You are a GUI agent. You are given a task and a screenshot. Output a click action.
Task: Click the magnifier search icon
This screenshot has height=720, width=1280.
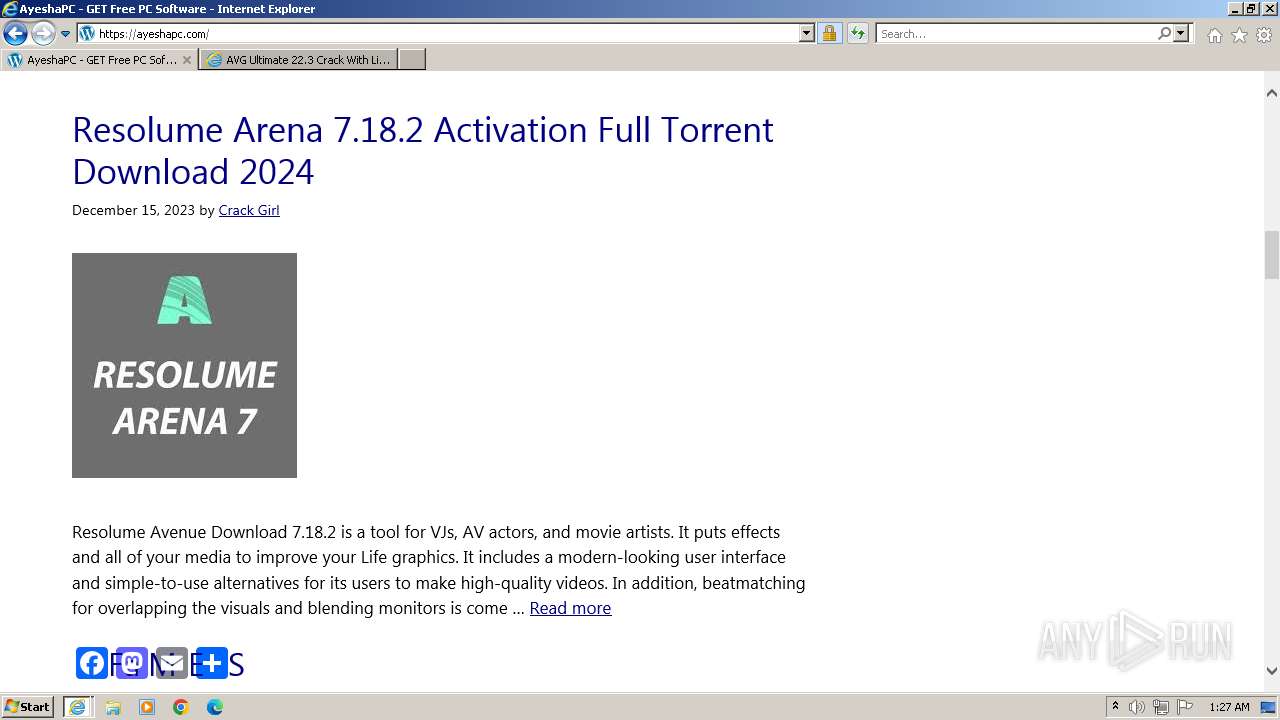pyautogui.click(x=1164, y=34)
